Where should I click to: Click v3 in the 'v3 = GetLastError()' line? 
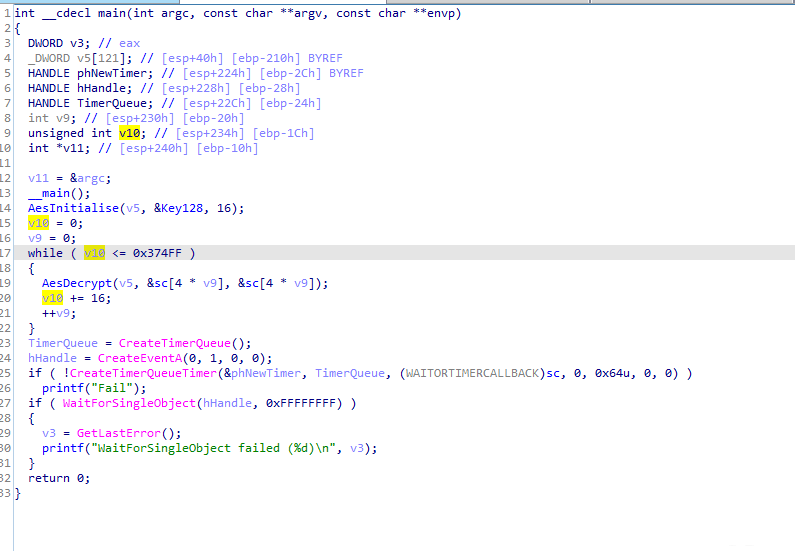49,433
